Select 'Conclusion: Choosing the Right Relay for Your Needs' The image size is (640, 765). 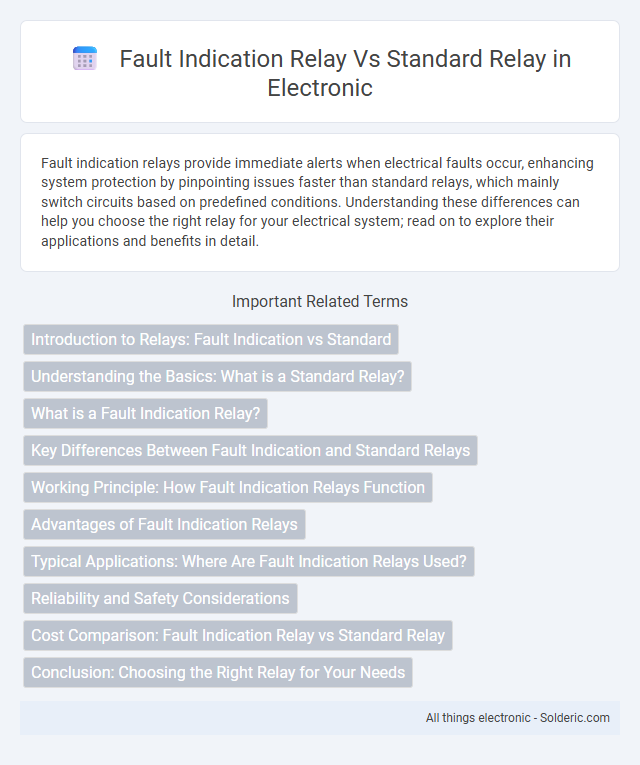point(218,673)
